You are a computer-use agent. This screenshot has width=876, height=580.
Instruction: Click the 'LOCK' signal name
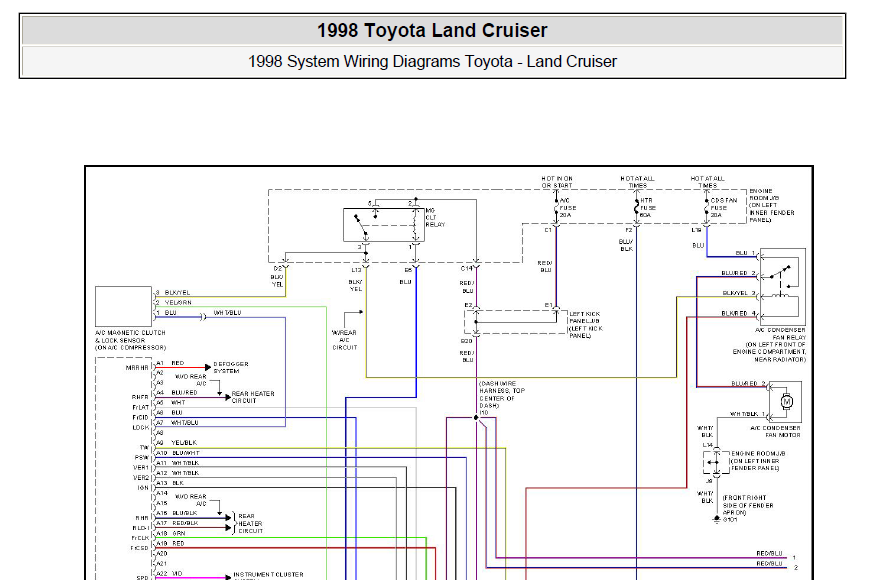(x=141, y=427)
